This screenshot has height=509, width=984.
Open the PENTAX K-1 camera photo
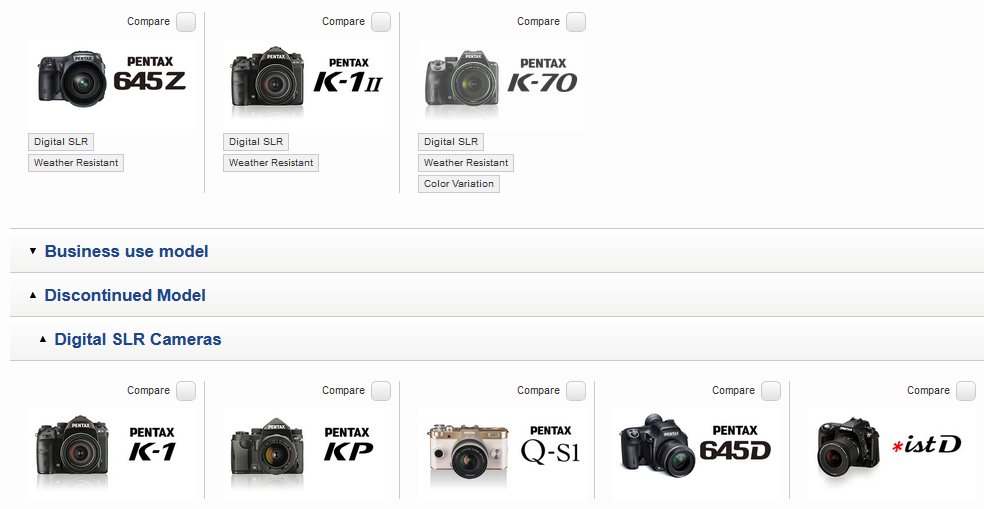(72, 451)
